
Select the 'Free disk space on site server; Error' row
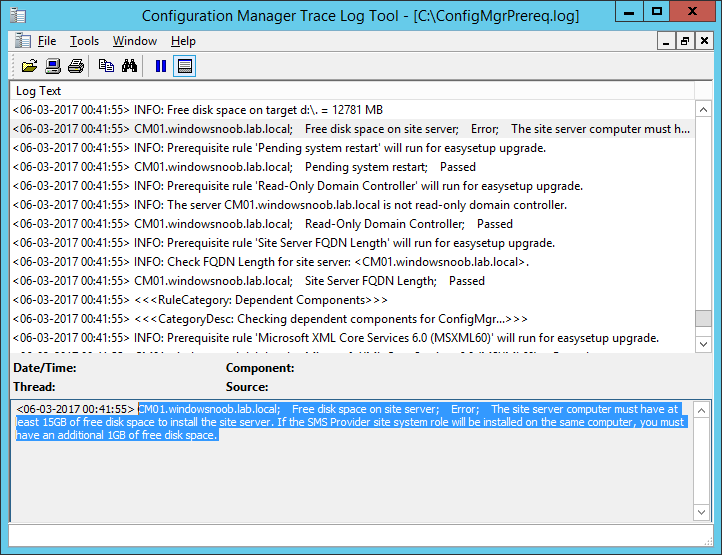coord(352,129)
